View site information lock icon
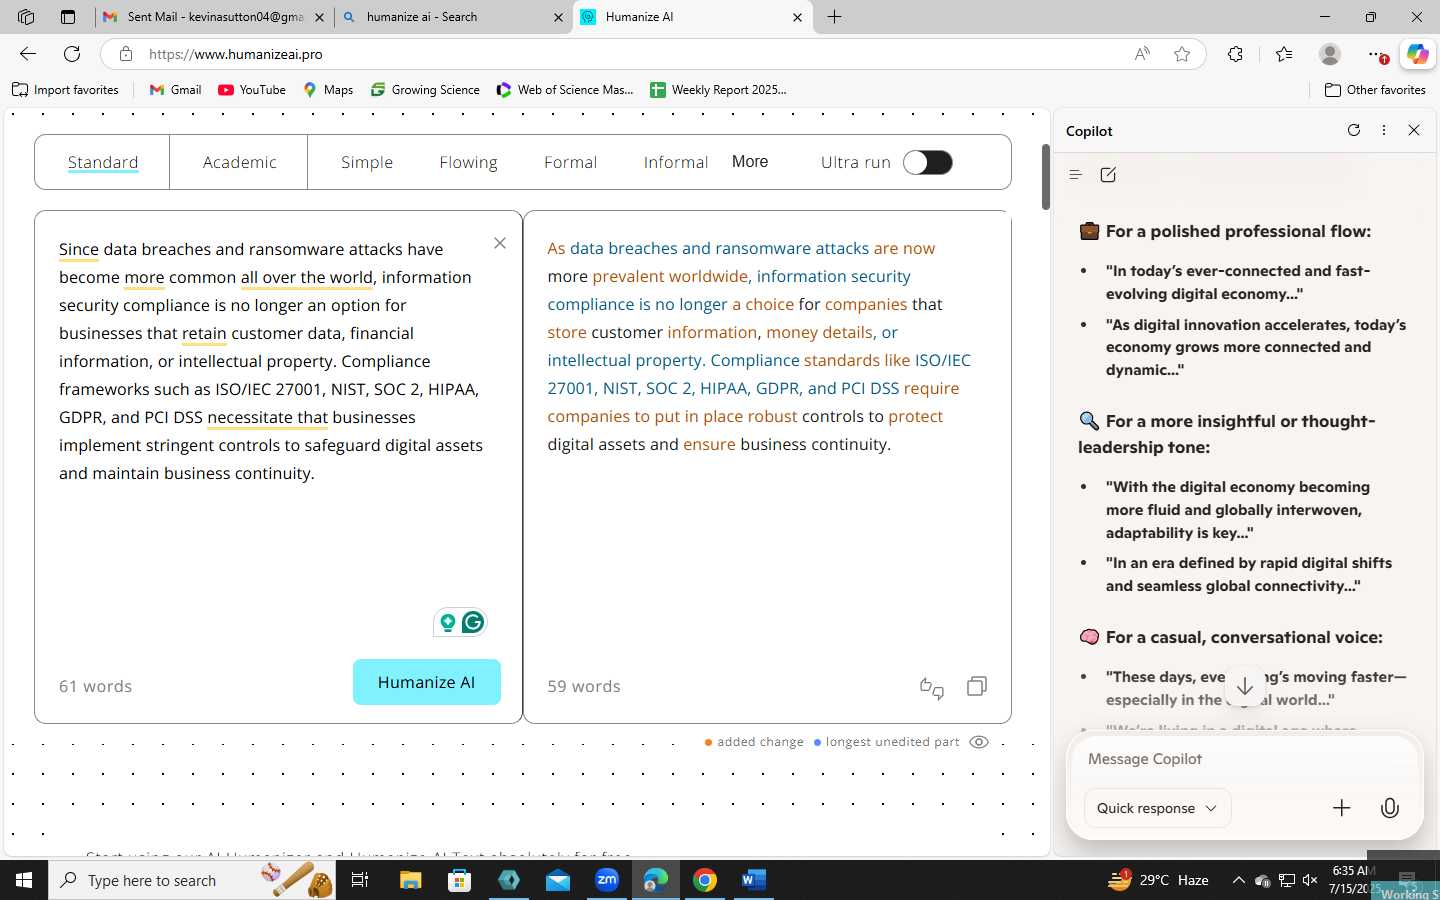This screenshot has height=900, width=1440. [125, 54]
